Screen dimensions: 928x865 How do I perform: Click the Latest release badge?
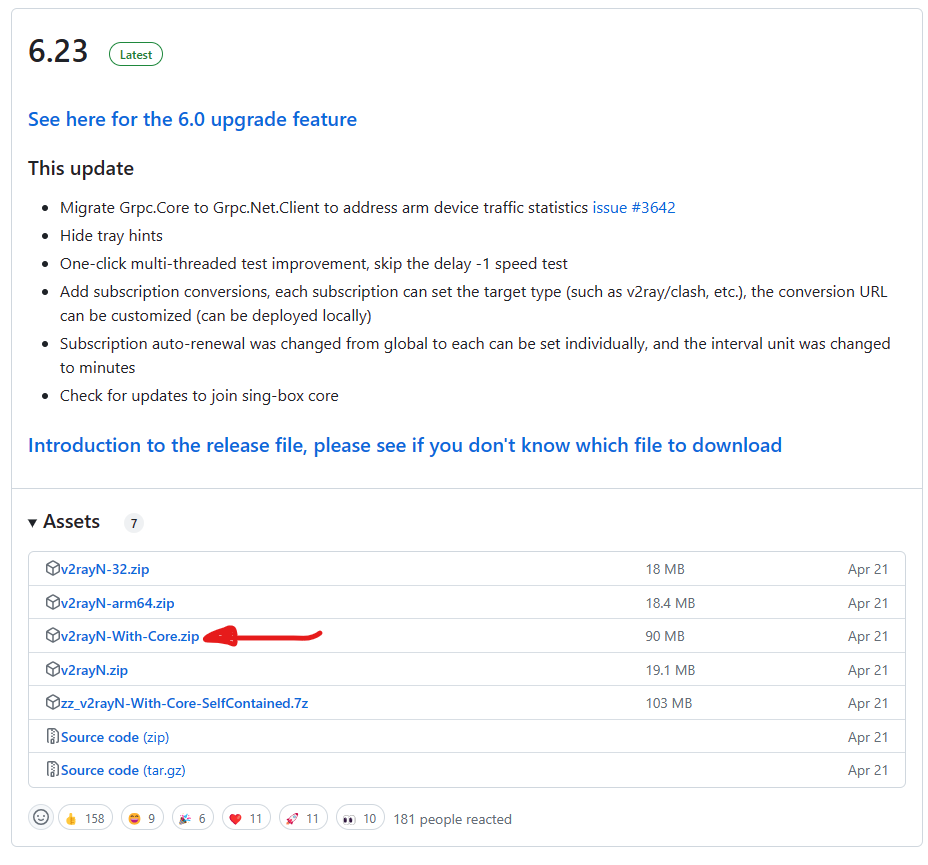(x=136, y=54)
